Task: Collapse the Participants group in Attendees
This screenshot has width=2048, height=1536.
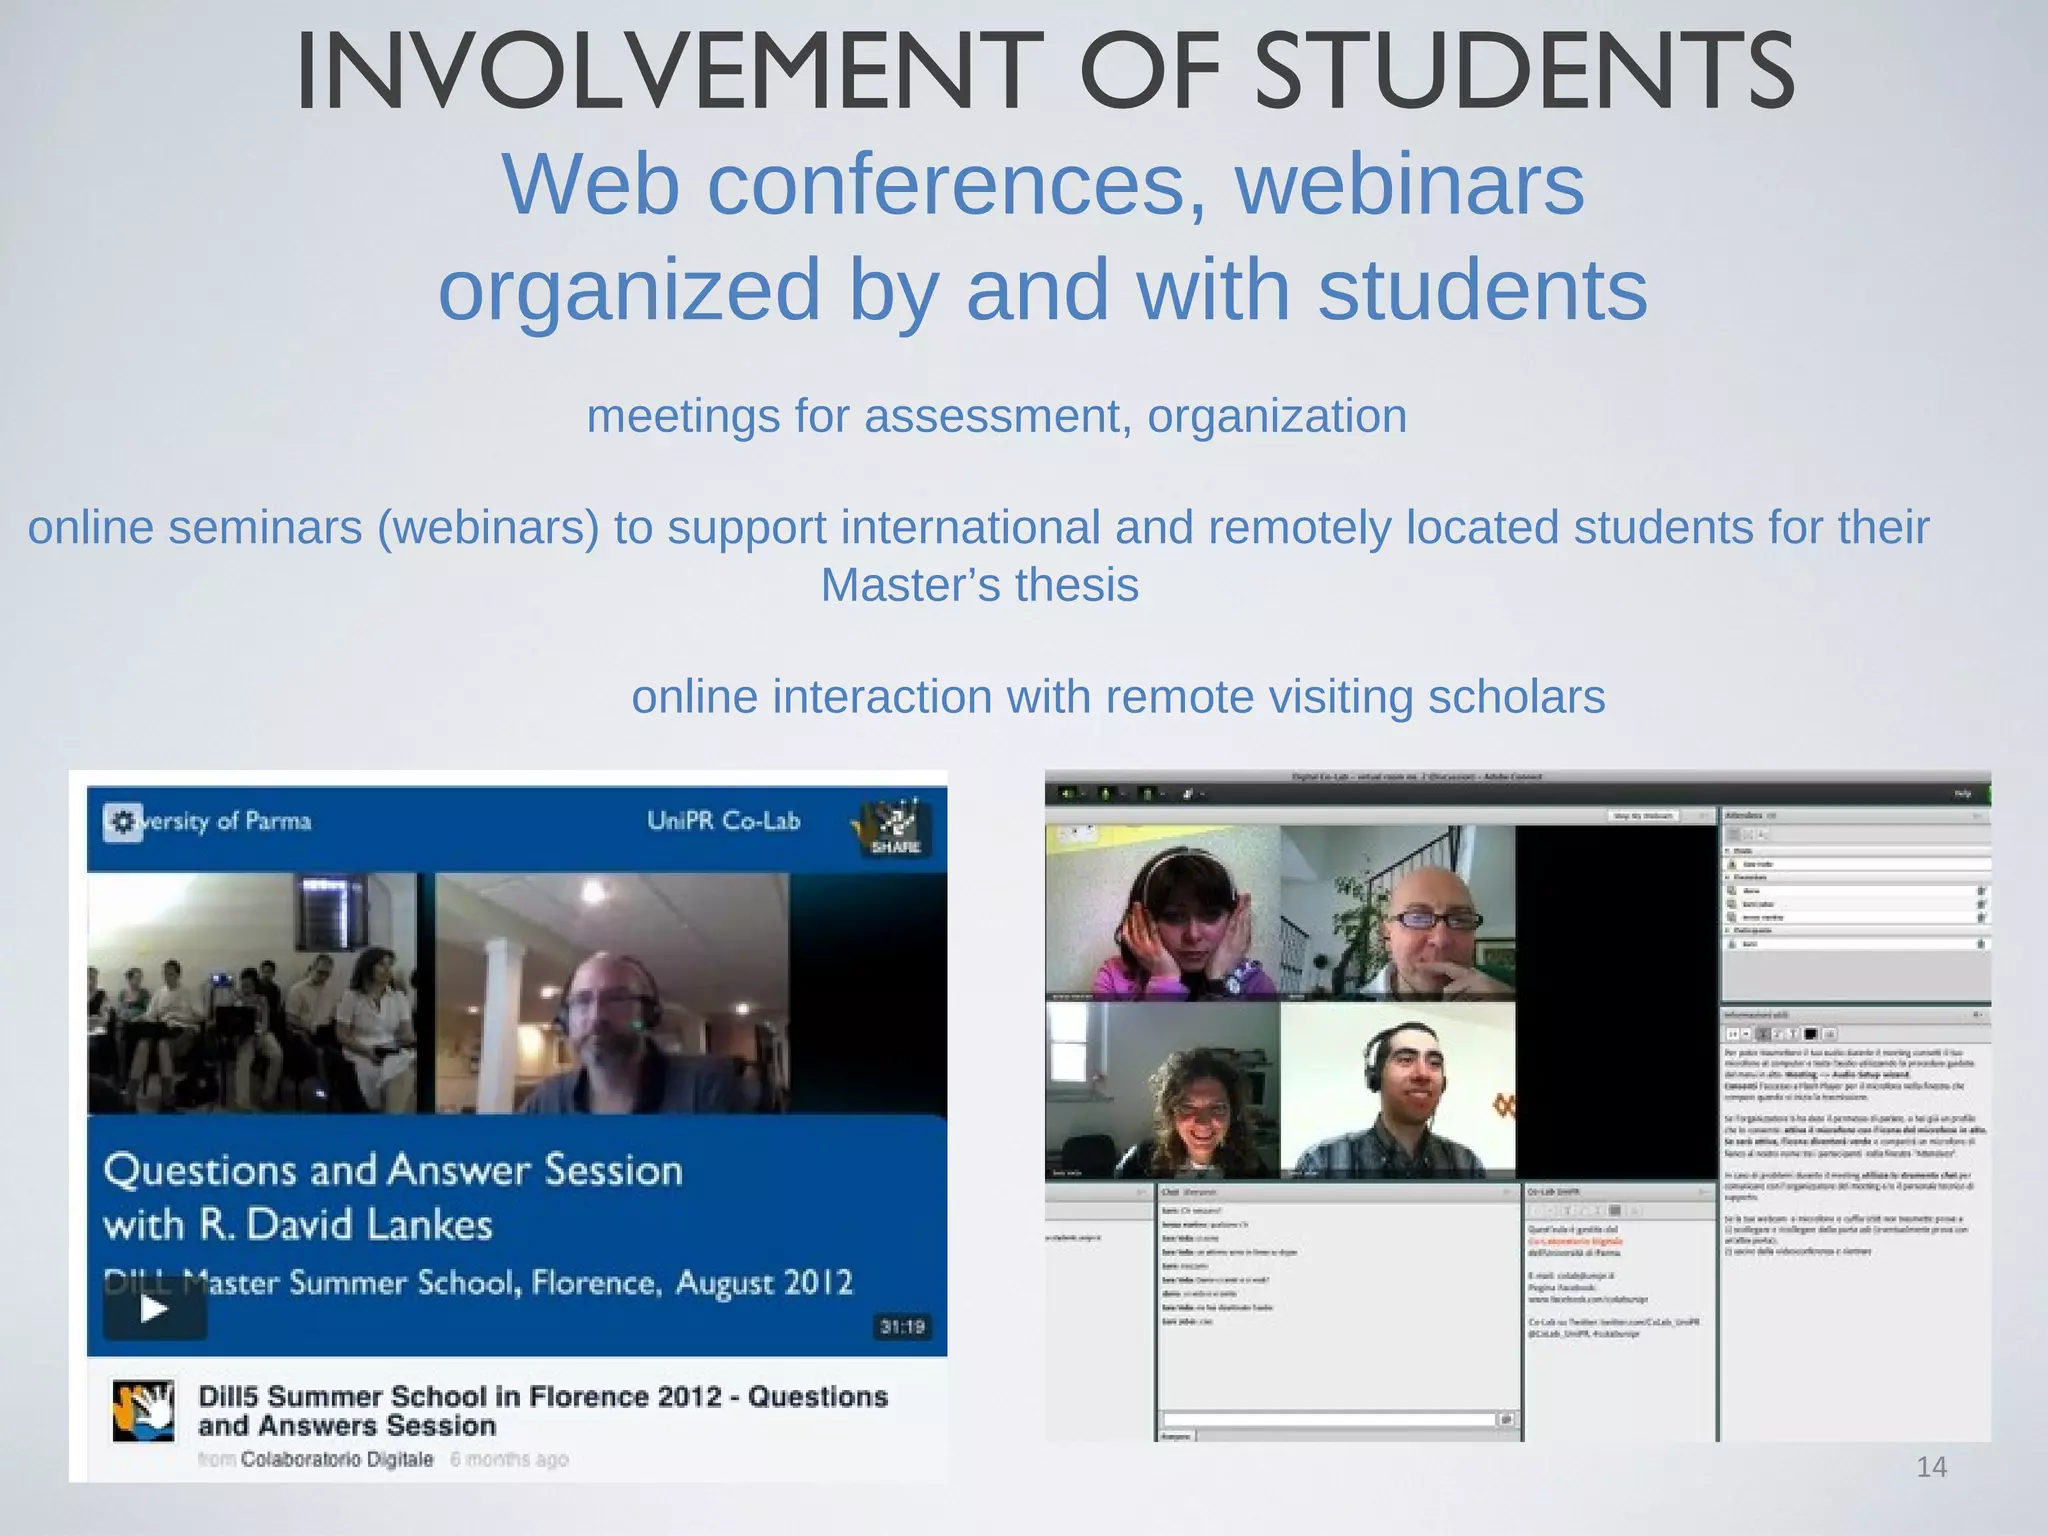Action: [1727, 930]
